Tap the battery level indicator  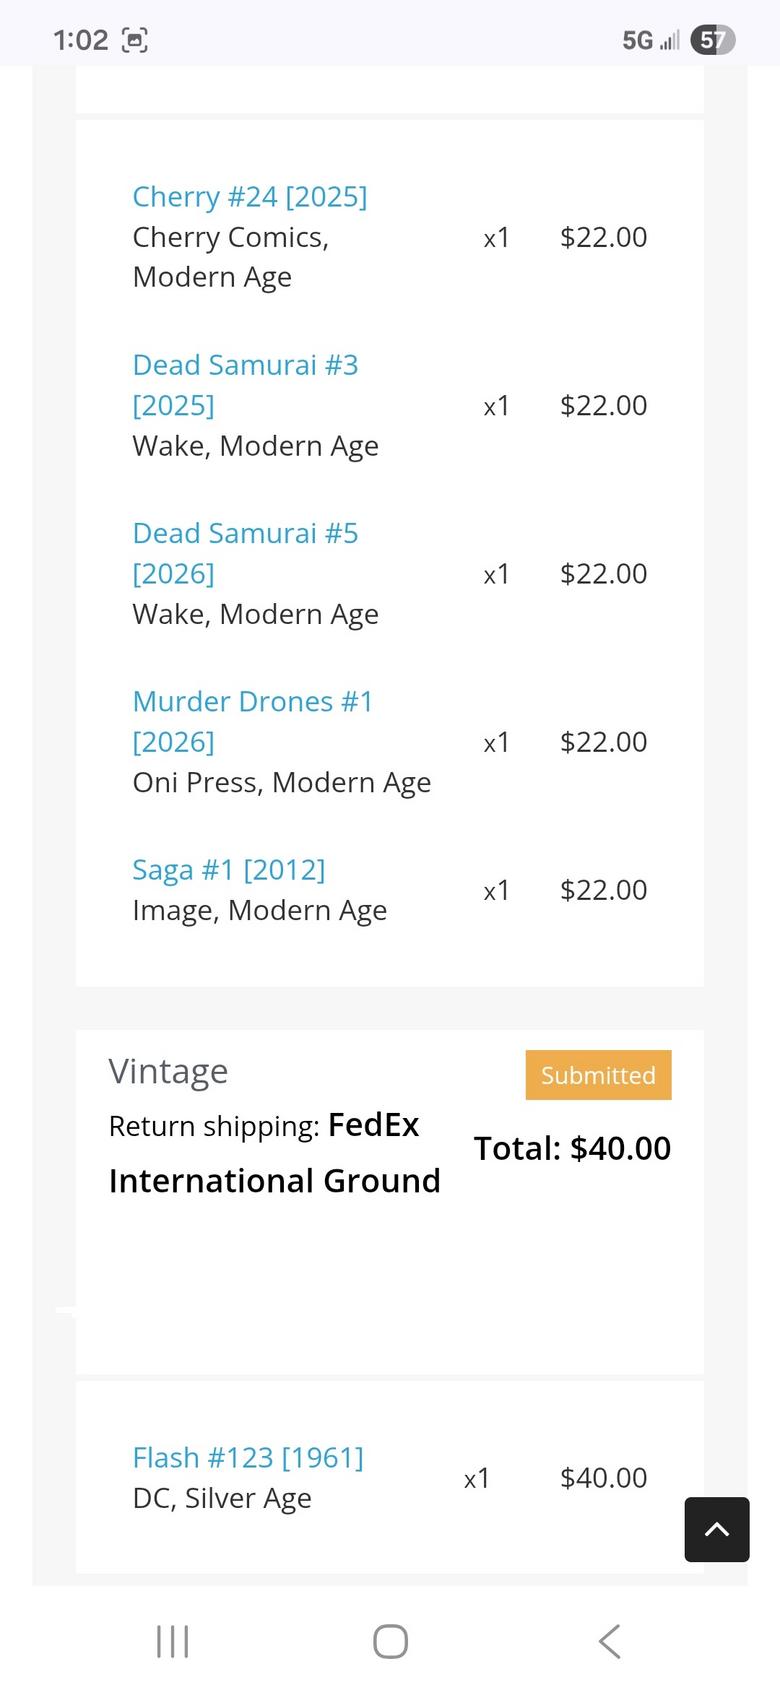[x=712, y=40]
